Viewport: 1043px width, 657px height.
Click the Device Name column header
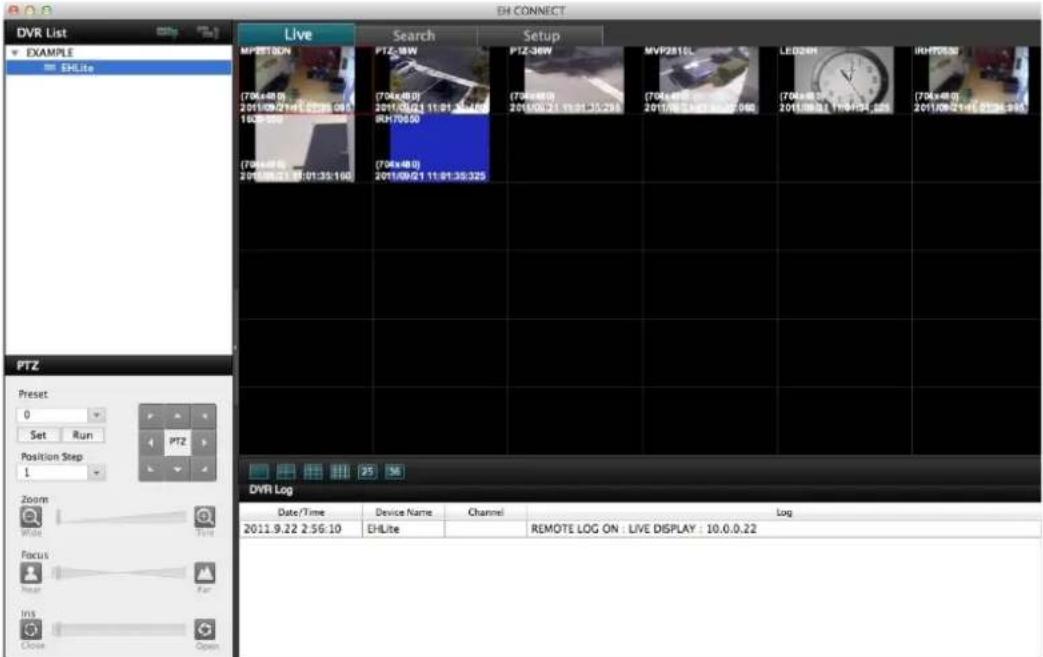point(403,512)
